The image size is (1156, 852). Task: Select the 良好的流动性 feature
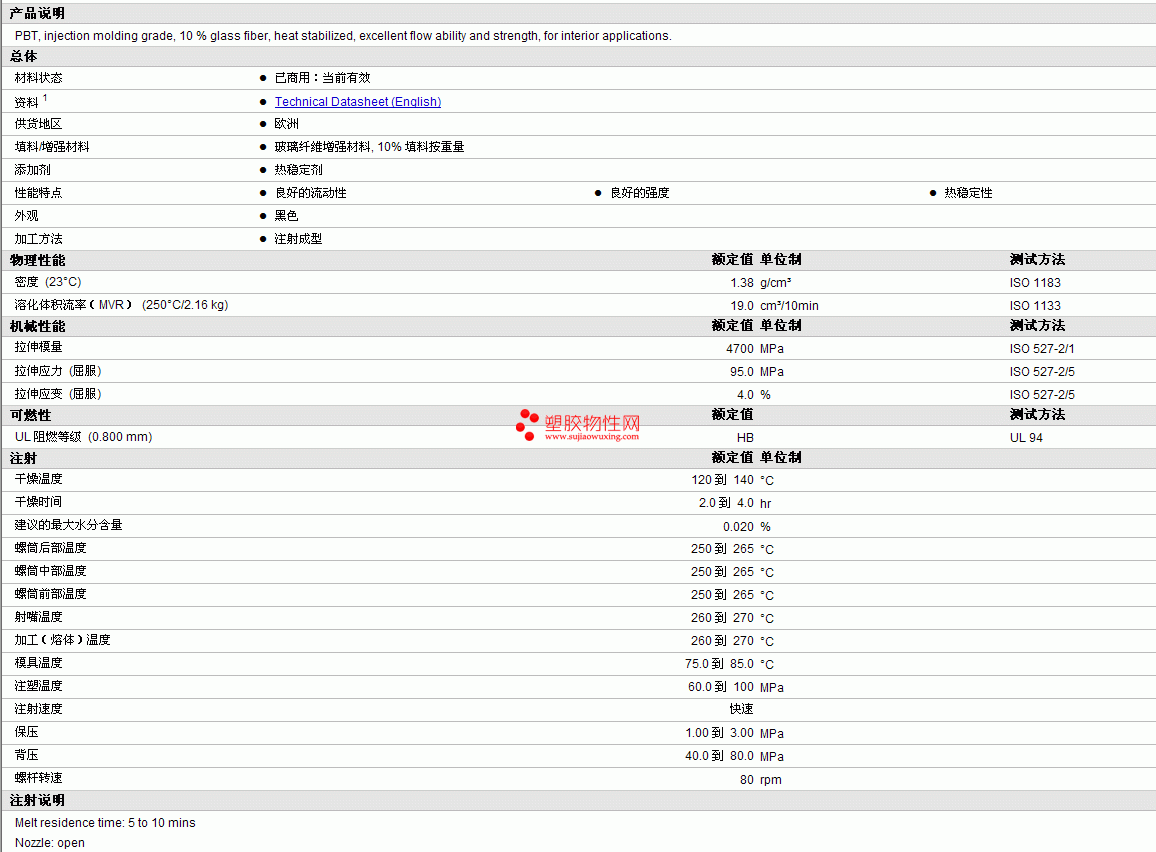[x=310, y=192]
